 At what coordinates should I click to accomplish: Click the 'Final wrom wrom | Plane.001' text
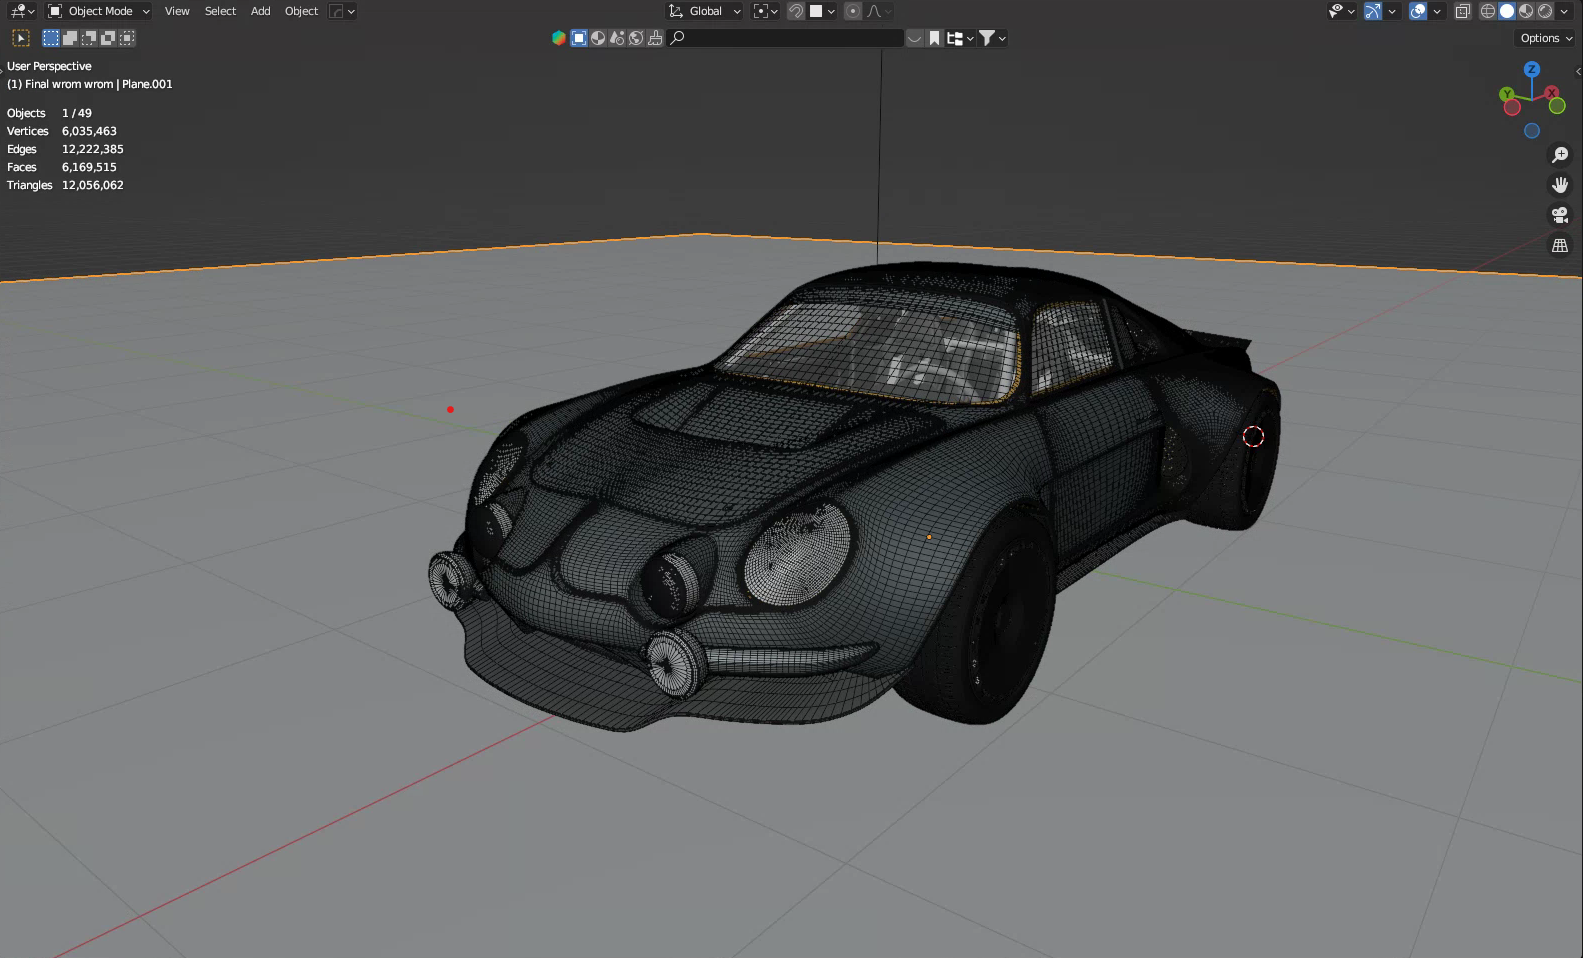click(x=98, y=84)
